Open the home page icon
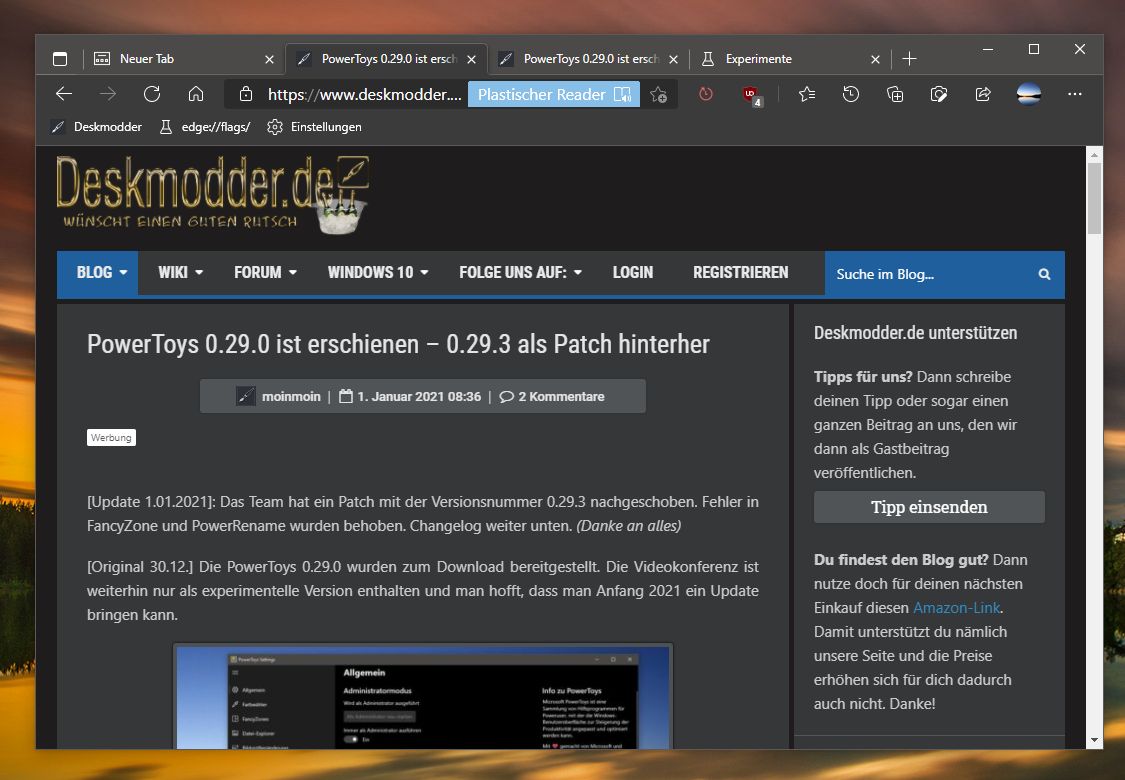The height and width of the screenshot is (780, 1125). 196,94
